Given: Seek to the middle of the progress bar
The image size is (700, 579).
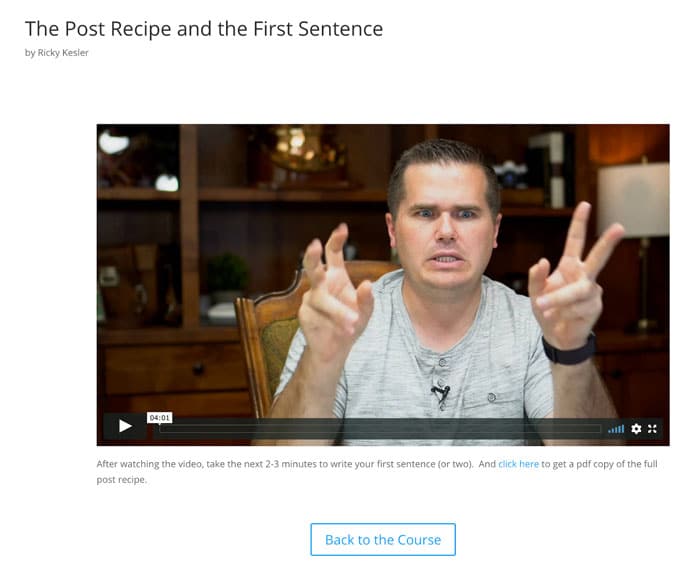Looking at the screenshot, I should click(x=380, y=429).
